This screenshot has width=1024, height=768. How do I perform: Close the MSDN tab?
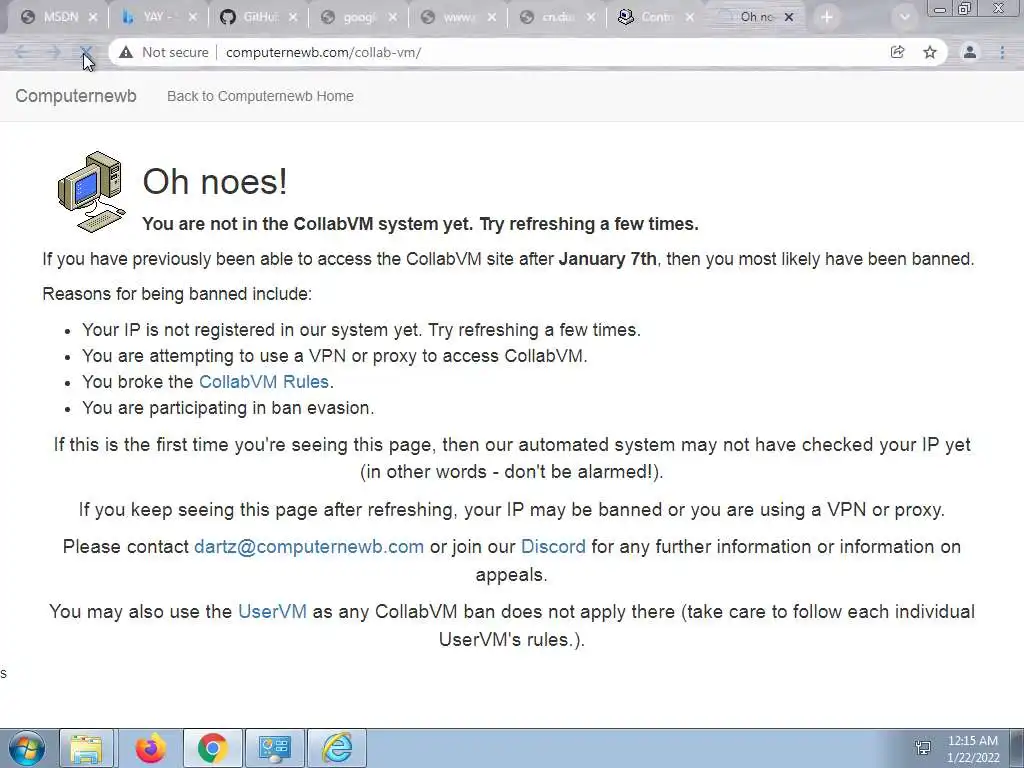click(x=93, y=18)
